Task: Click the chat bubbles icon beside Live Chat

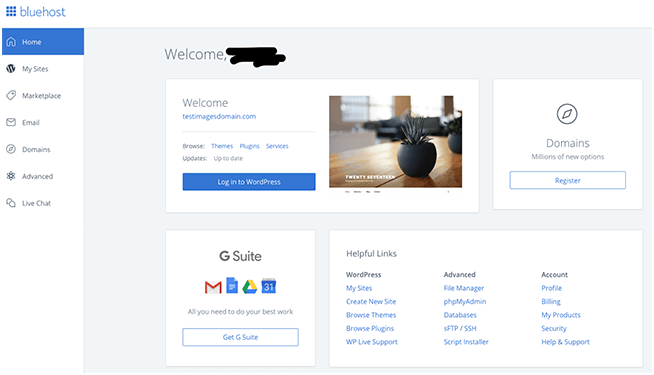Action: (11, 203)
